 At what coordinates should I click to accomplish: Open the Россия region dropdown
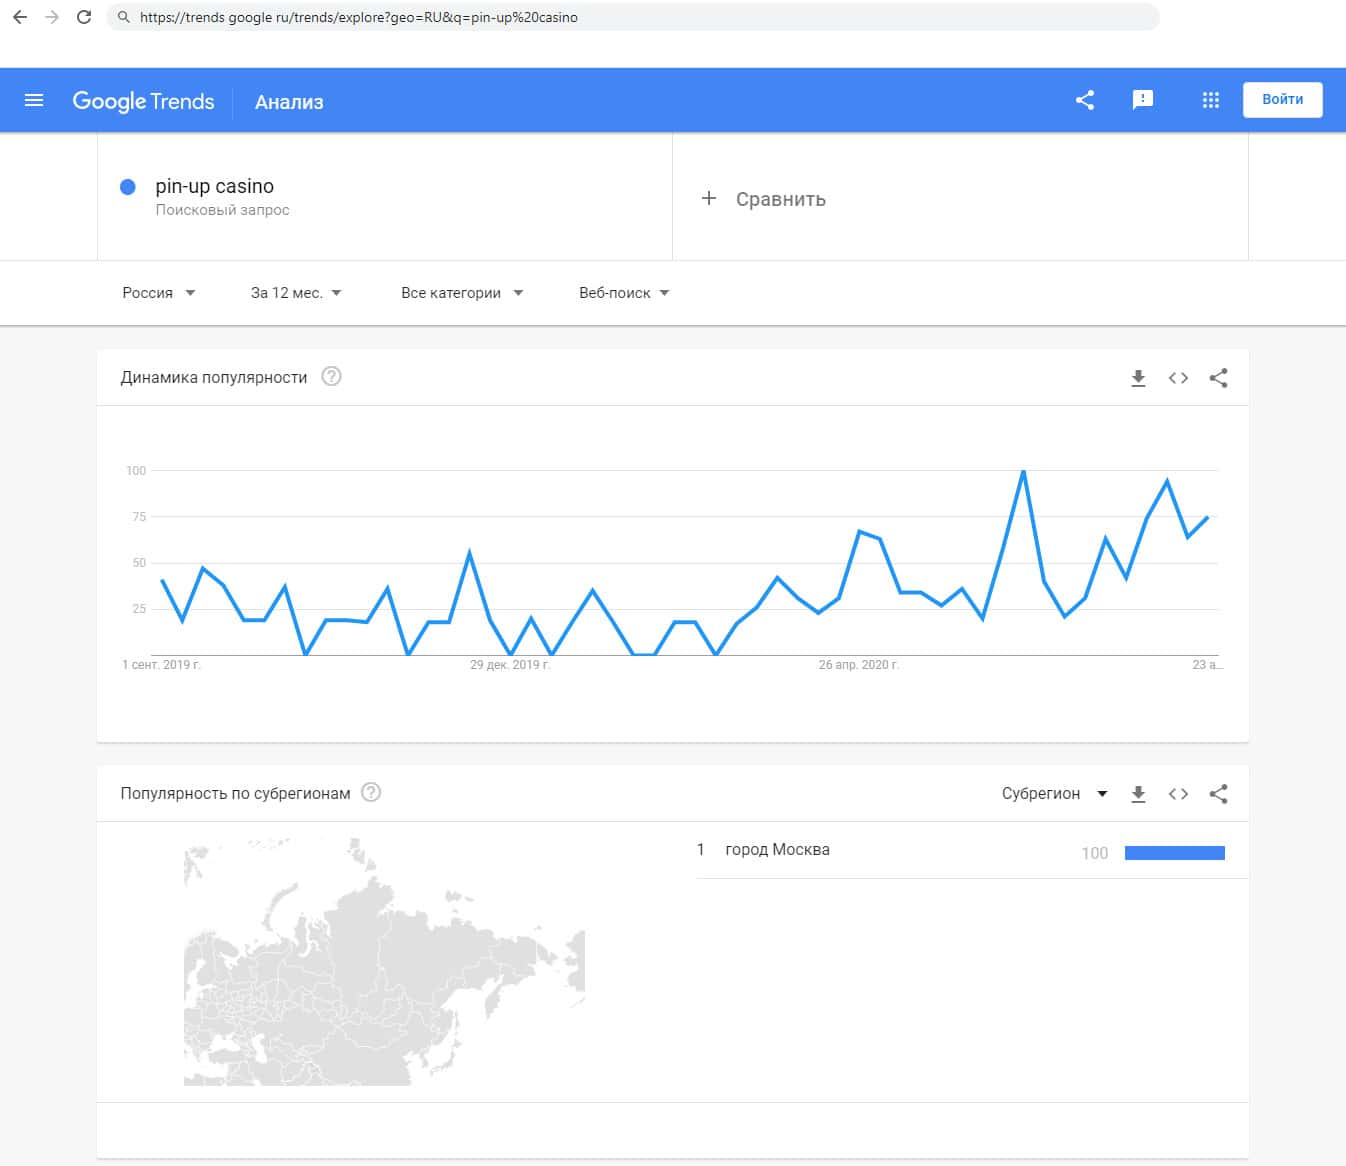point(158,293)
